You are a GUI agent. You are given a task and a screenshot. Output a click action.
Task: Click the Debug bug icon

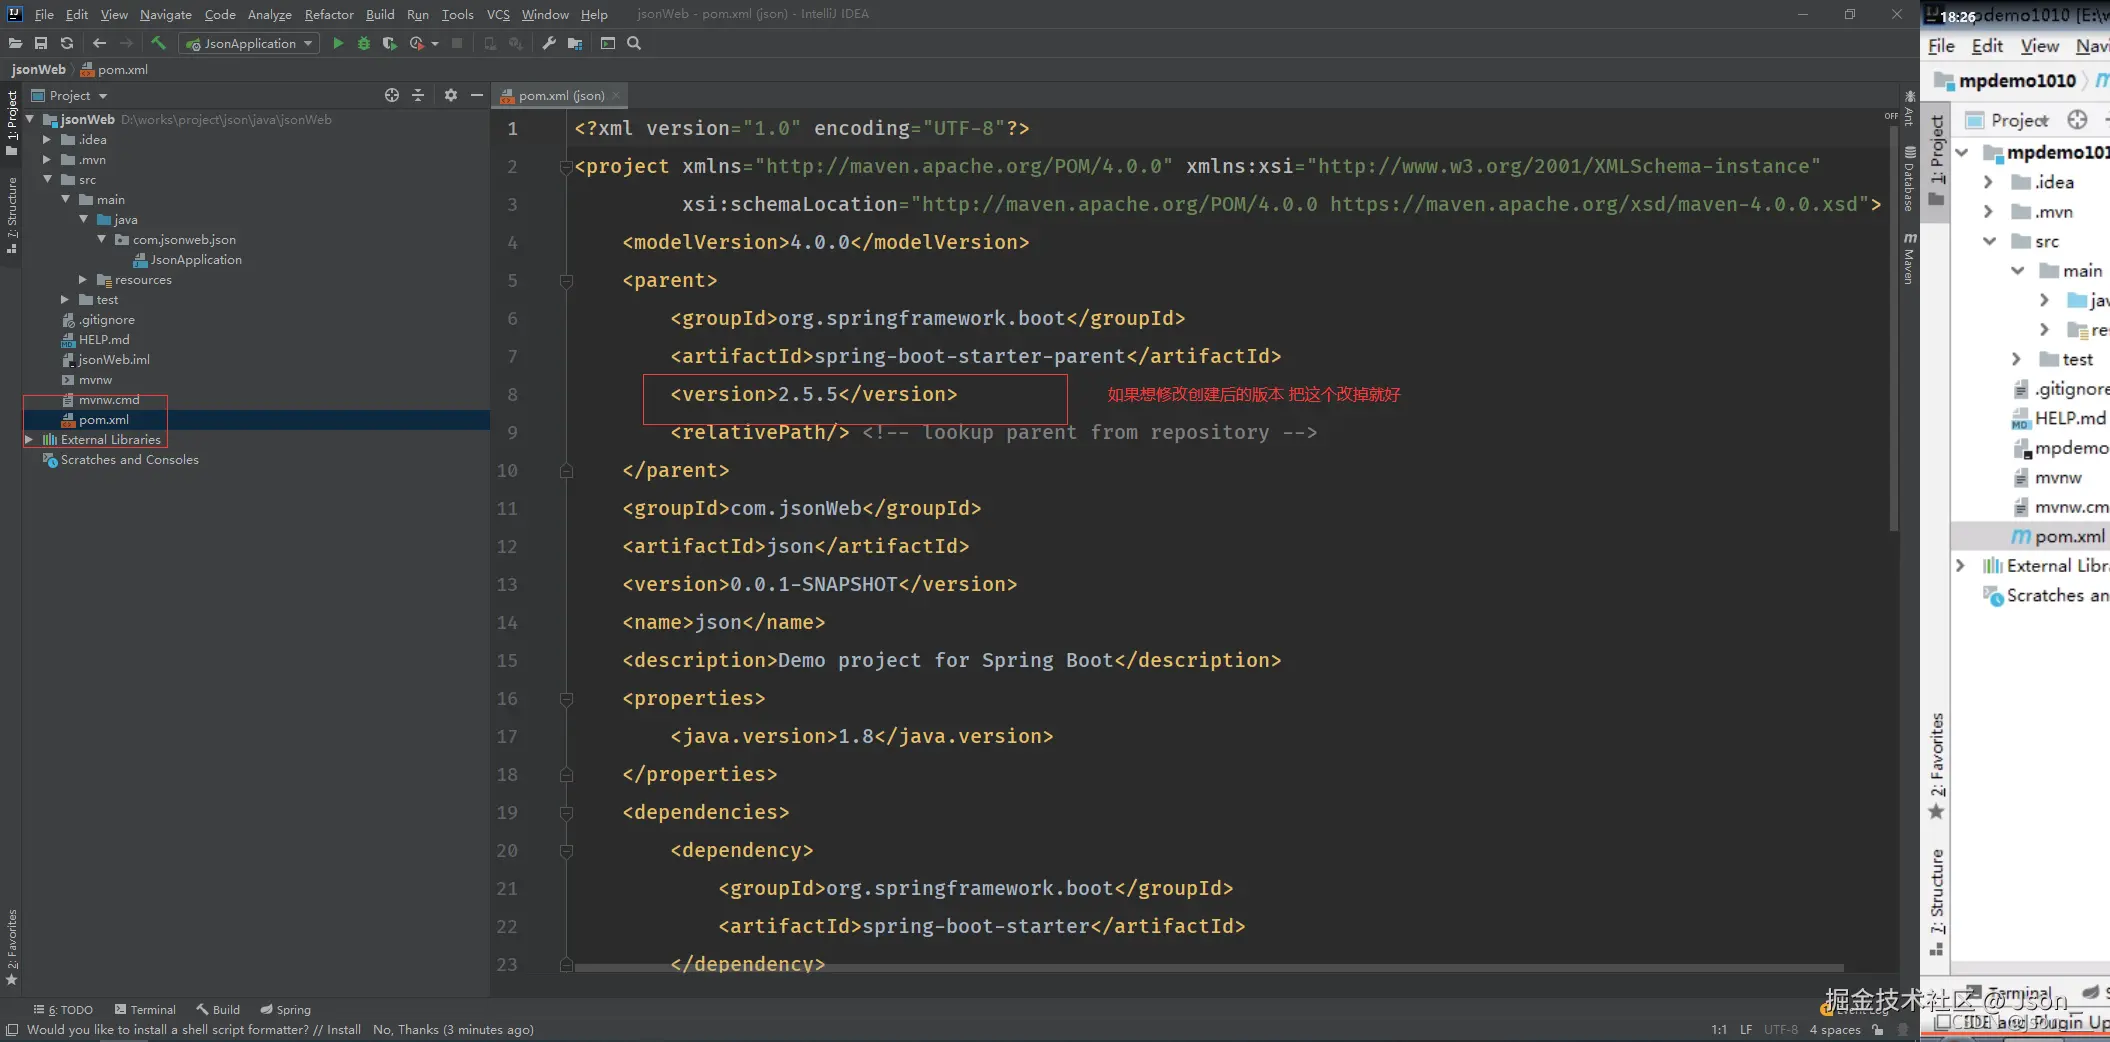(x=364, y=43)
